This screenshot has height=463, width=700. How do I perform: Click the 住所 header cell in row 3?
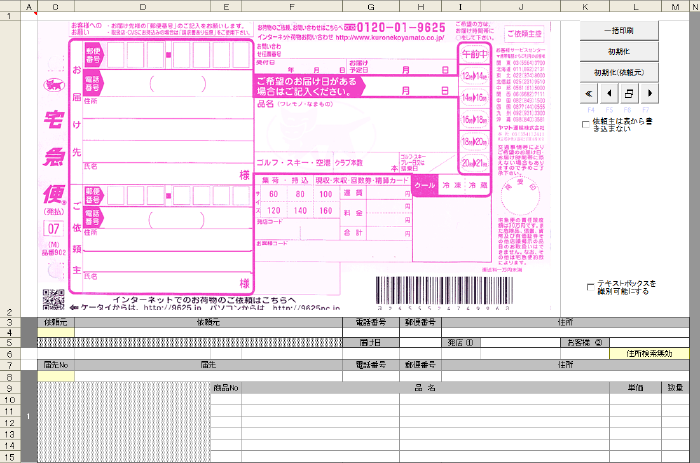[565, 322]
